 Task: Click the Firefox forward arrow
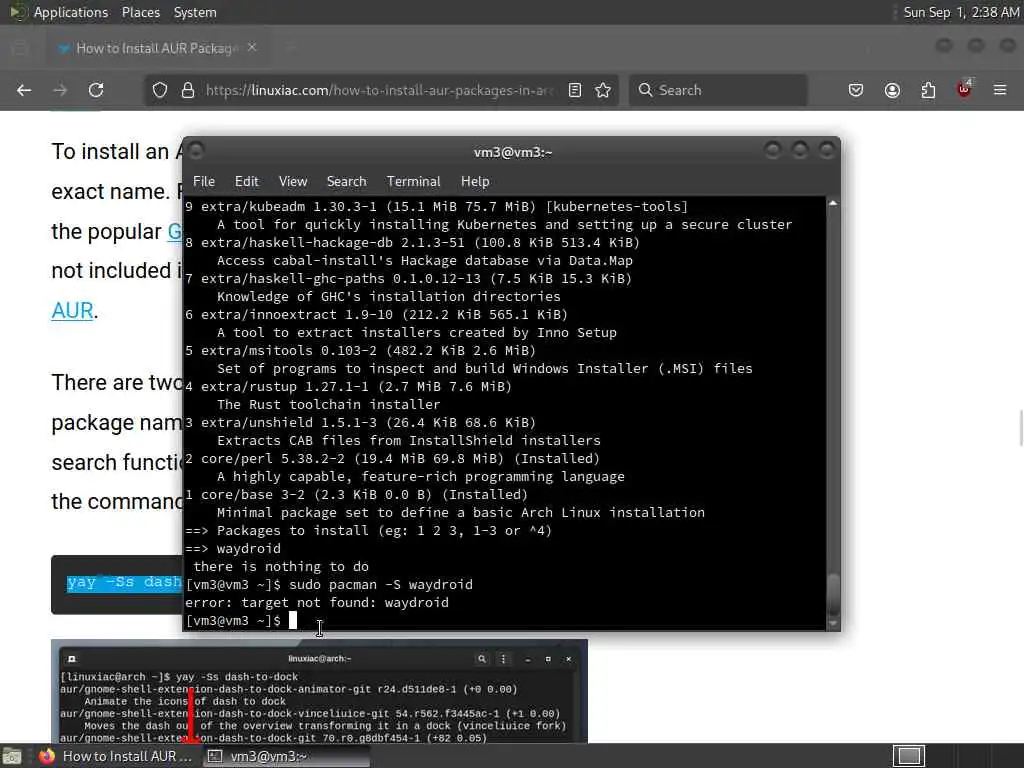point(60,90)
